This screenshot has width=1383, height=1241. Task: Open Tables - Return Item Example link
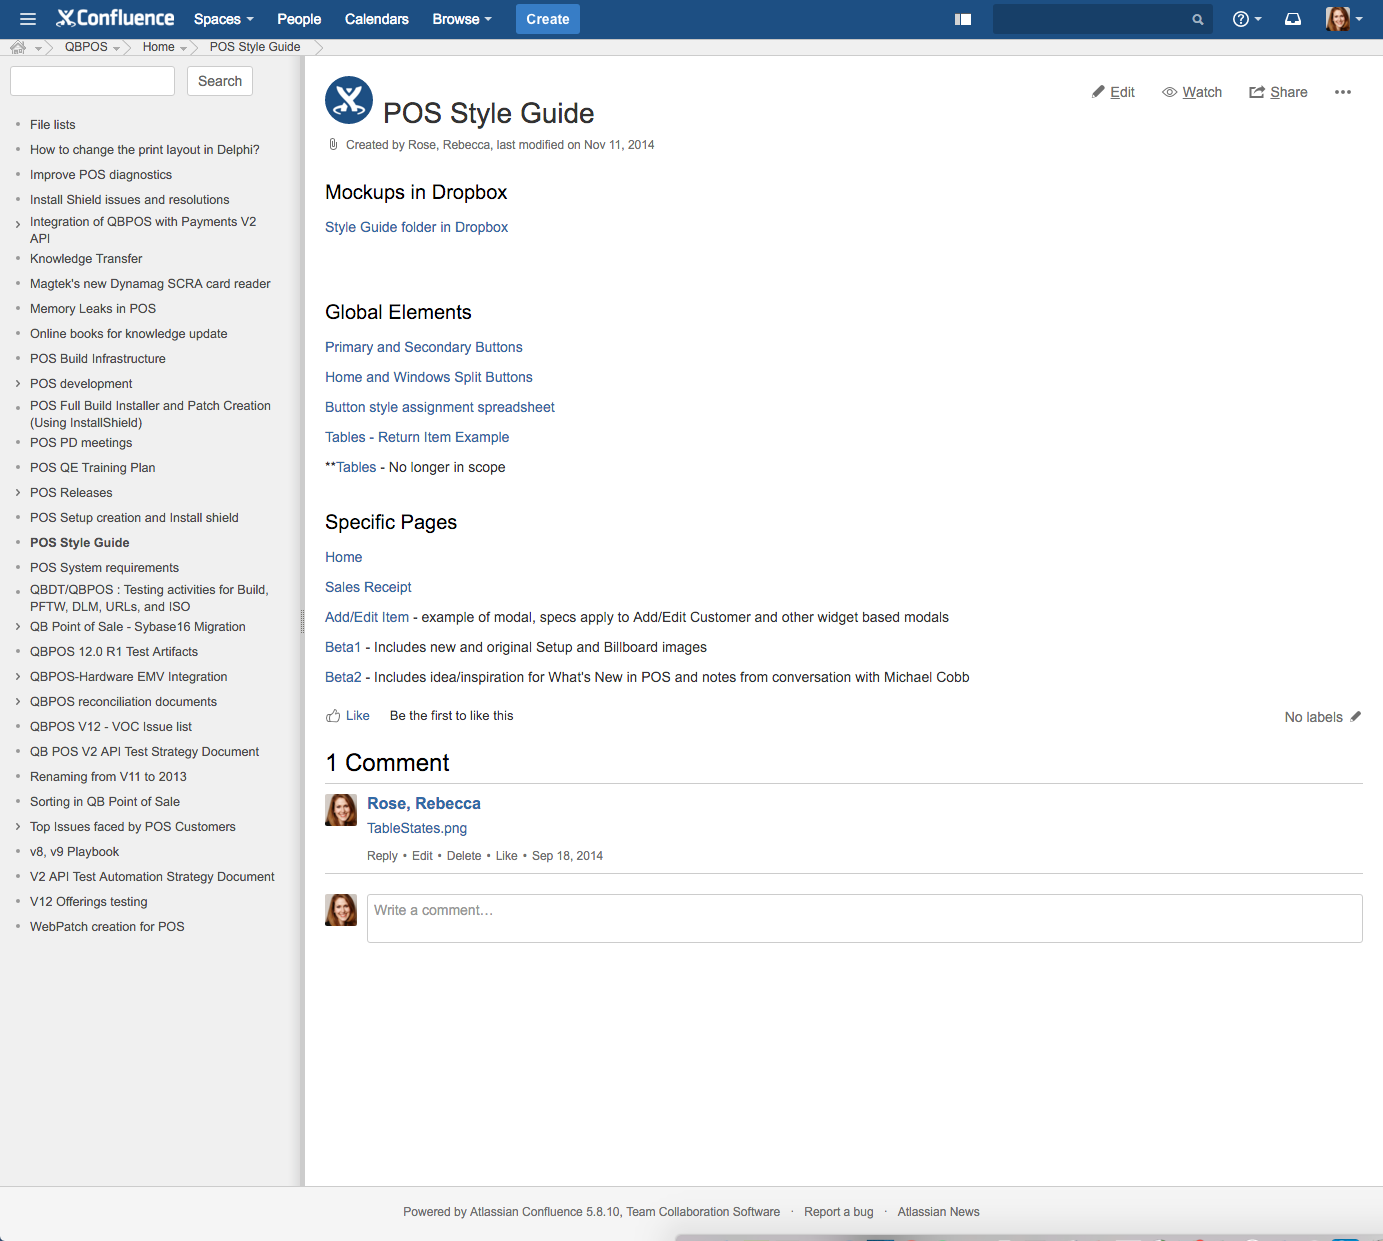[x=417, y=437]
